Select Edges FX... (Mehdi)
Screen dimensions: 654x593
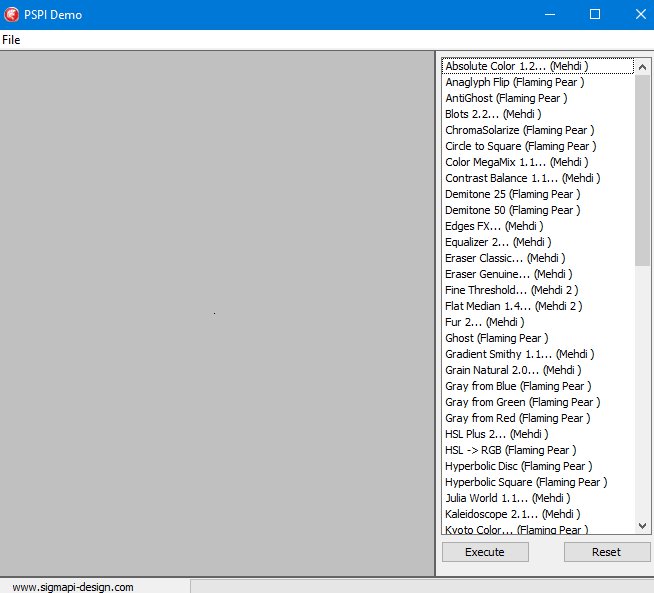(538, 226)
